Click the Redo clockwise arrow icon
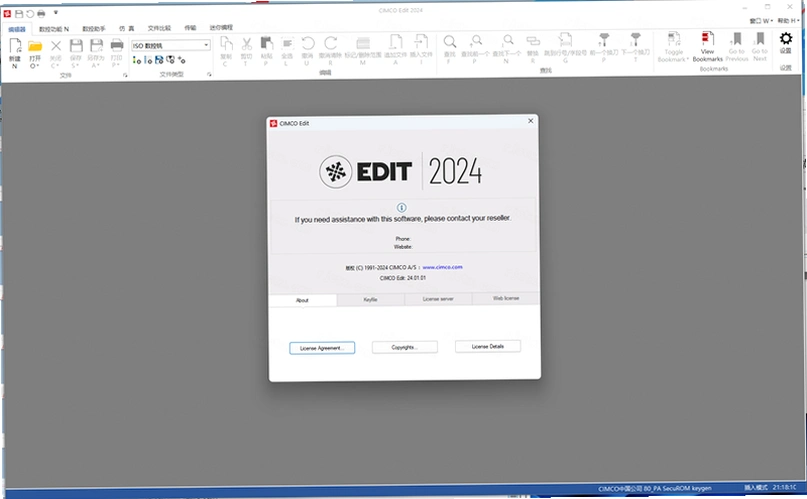This screenshot has height=499, width=807. click(x=330, y=44)
